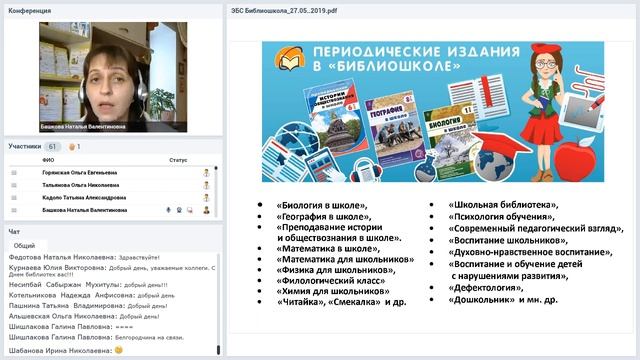The width and height of the screenshot is (640, 360).
Task: Click the presenter avatar icon for Башкова Наталья
Action: (x=207, y=210)
